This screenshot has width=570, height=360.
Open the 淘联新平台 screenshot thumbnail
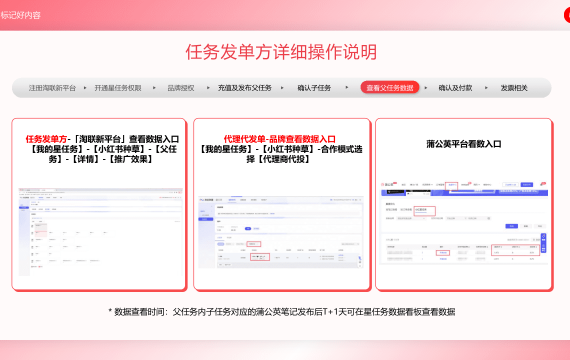(x=100, y=232)
